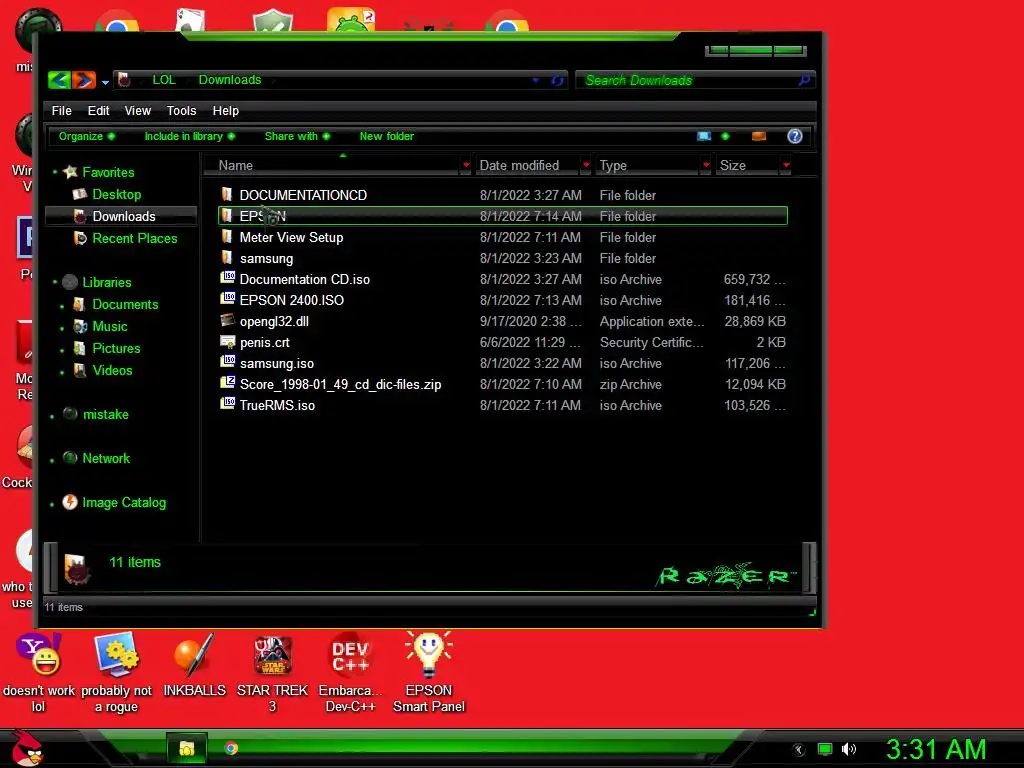
Task: Select the Meter View Setup folder
Action: (x=291, y=237)
